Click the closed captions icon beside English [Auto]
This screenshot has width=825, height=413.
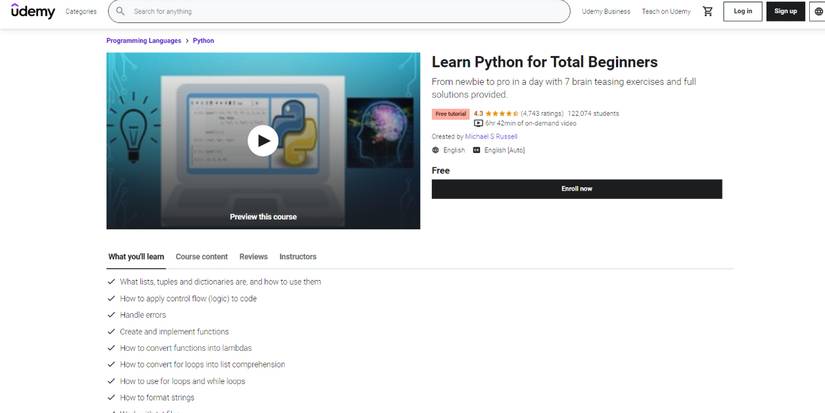(476, 150)
